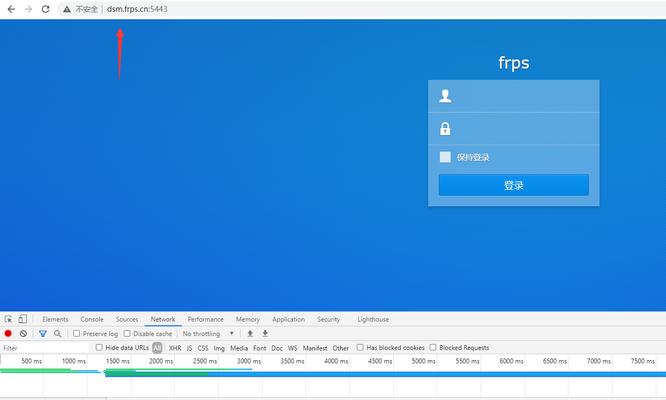
Task: Filter requests by JS
Action: click(x=189, y=348)
